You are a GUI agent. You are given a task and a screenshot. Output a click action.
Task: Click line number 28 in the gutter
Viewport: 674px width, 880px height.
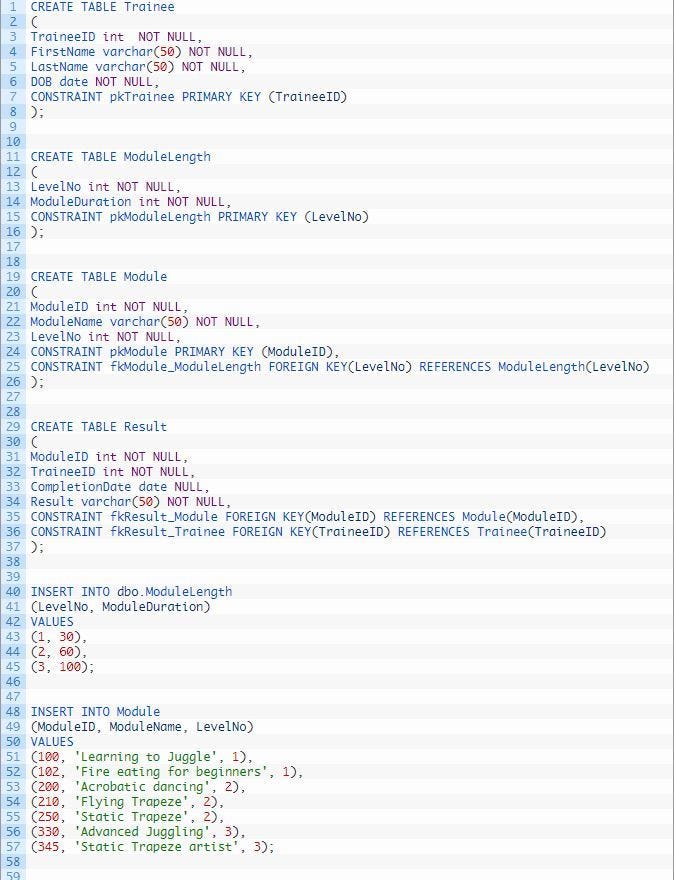[x=13, y=412]
